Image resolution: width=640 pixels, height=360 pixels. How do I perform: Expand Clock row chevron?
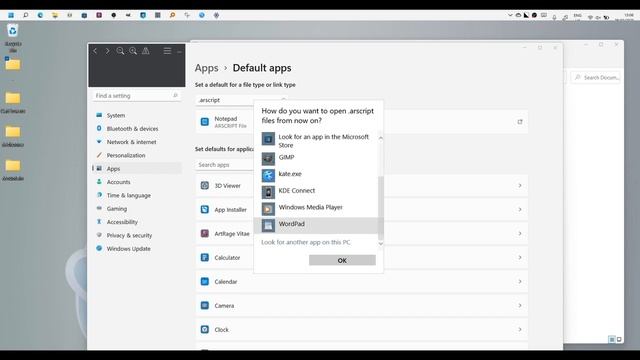[520, 329]
